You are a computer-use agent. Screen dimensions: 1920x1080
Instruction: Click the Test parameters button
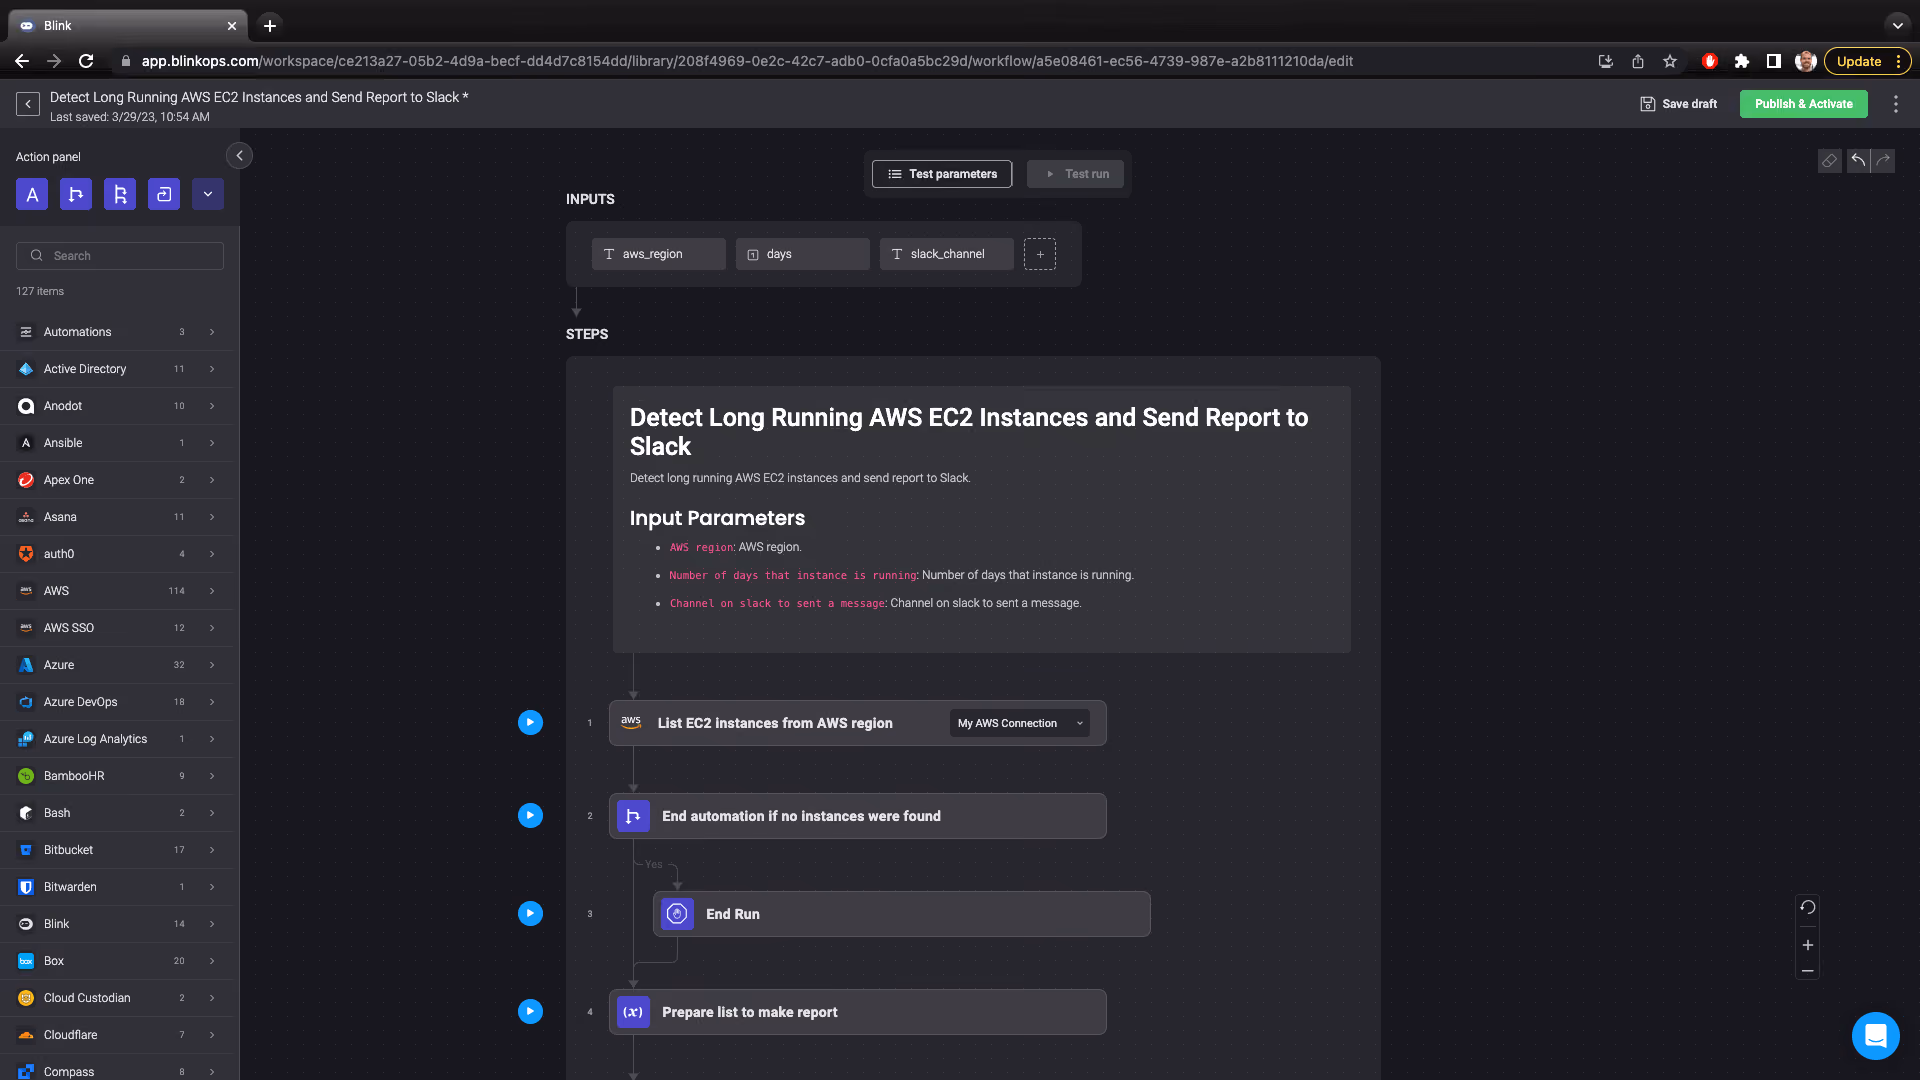(942, 174)
